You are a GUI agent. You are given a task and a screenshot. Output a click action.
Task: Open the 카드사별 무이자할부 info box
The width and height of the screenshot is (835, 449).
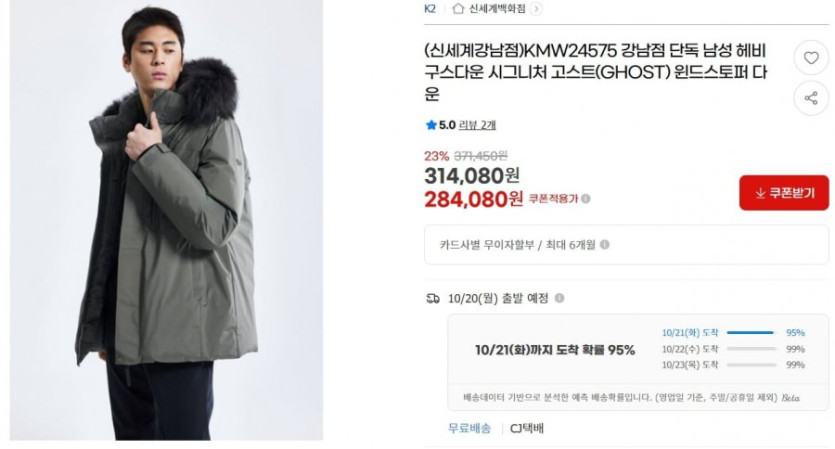click(626, 244)
